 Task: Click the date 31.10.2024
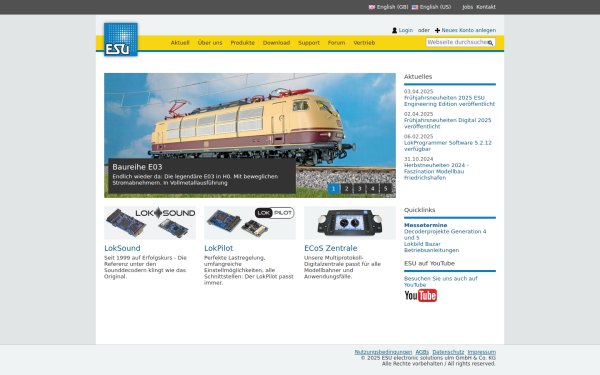(x=418, y=159)
